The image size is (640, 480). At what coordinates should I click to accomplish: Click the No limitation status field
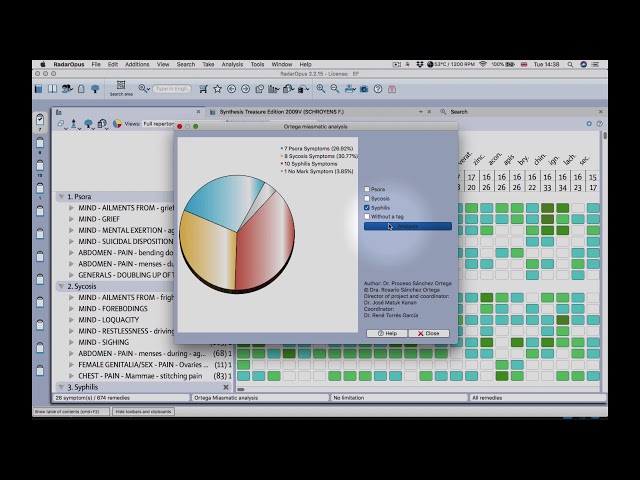[398, 398]
